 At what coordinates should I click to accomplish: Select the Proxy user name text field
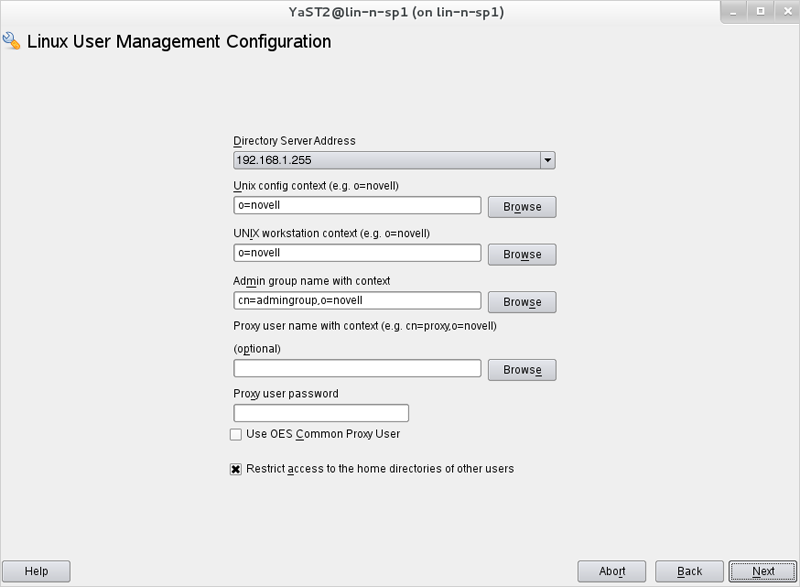pos(357,369)
